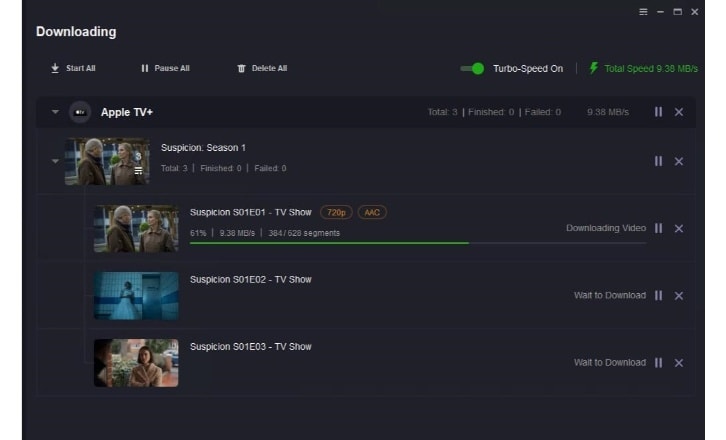Pause Suspicion S01E02 waiting download
This screenshot has height=440, width=726.
[658, 295]
